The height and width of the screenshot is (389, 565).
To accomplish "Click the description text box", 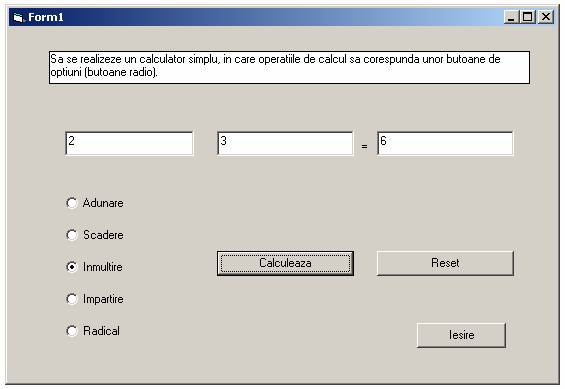I will pos(289,67).
